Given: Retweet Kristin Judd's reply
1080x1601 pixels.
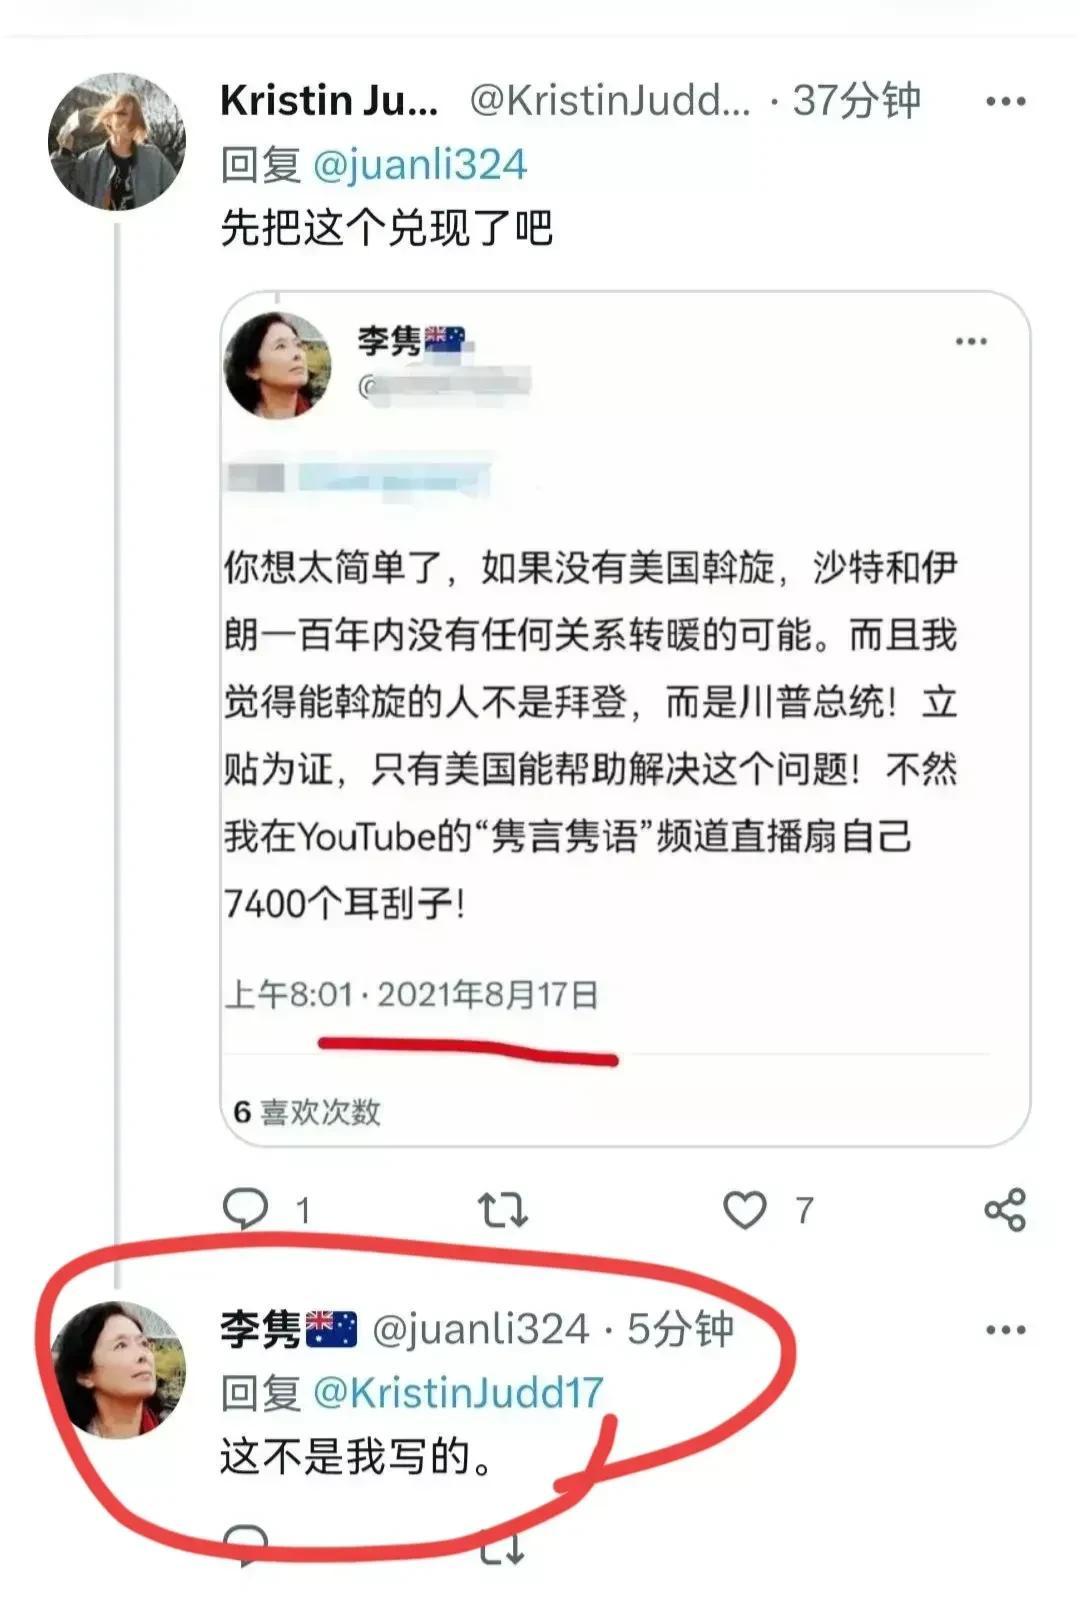Looking at the screenshot, I should coord(502,1210).
